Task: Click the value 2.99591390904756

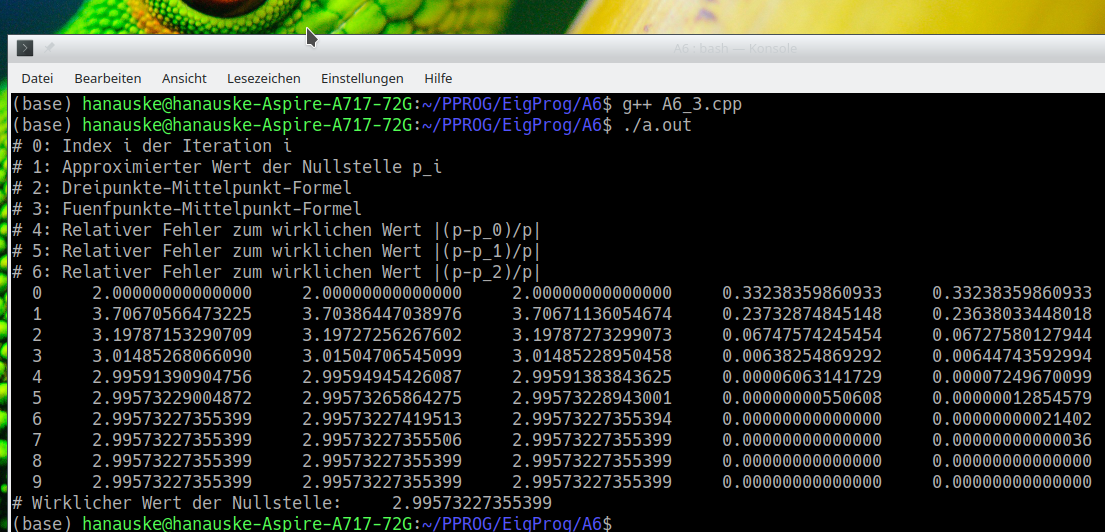Action: [172, 377]
